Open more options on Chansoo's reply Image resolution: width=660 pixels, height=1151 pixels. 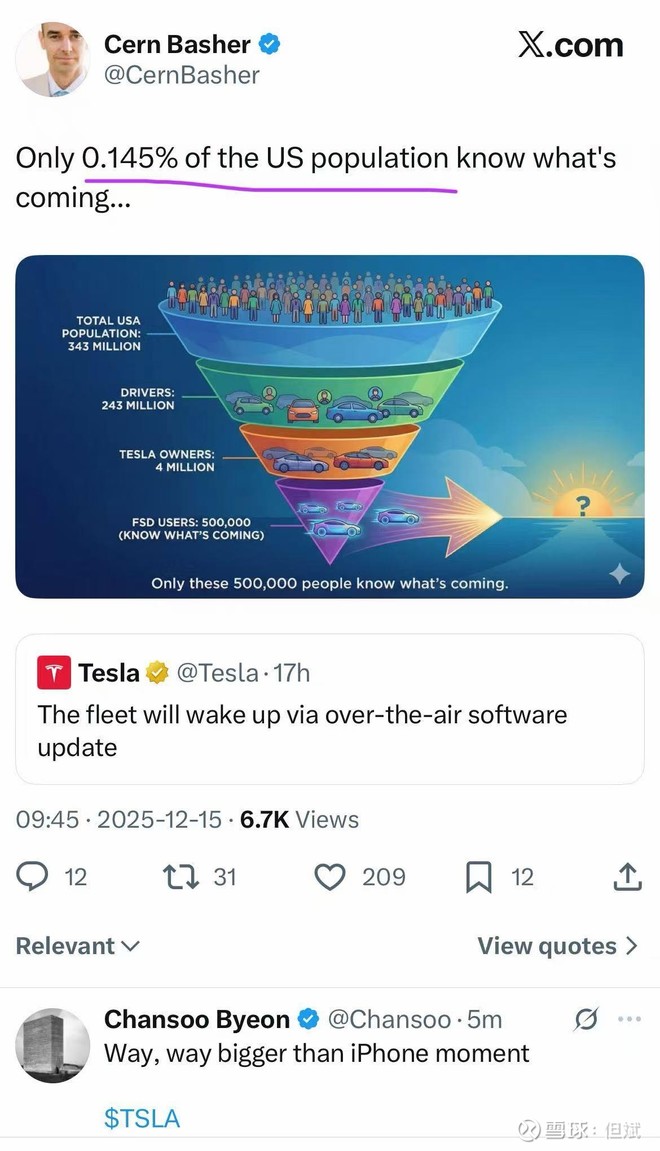click(x=629, y=1019)
